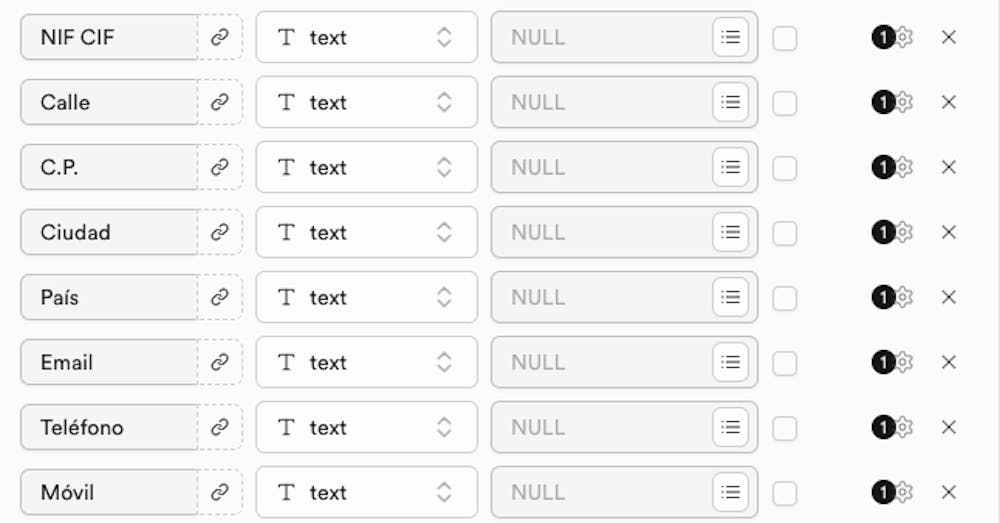Open the text type dropdown for Calle
This screenshot has width=1000, height=523.
367,102
